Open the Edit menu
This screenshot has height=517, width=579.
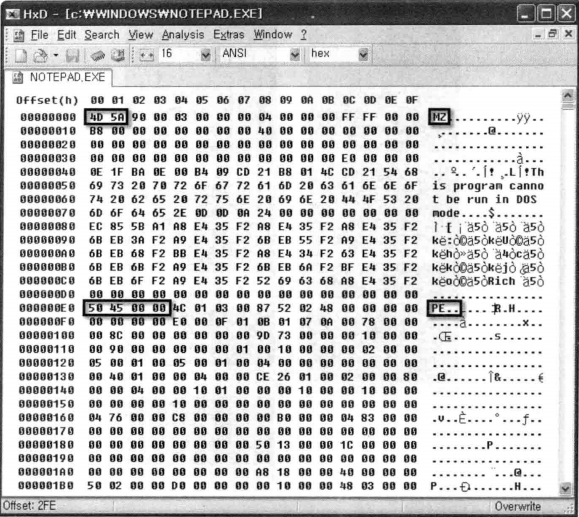[x=66, y=35]
